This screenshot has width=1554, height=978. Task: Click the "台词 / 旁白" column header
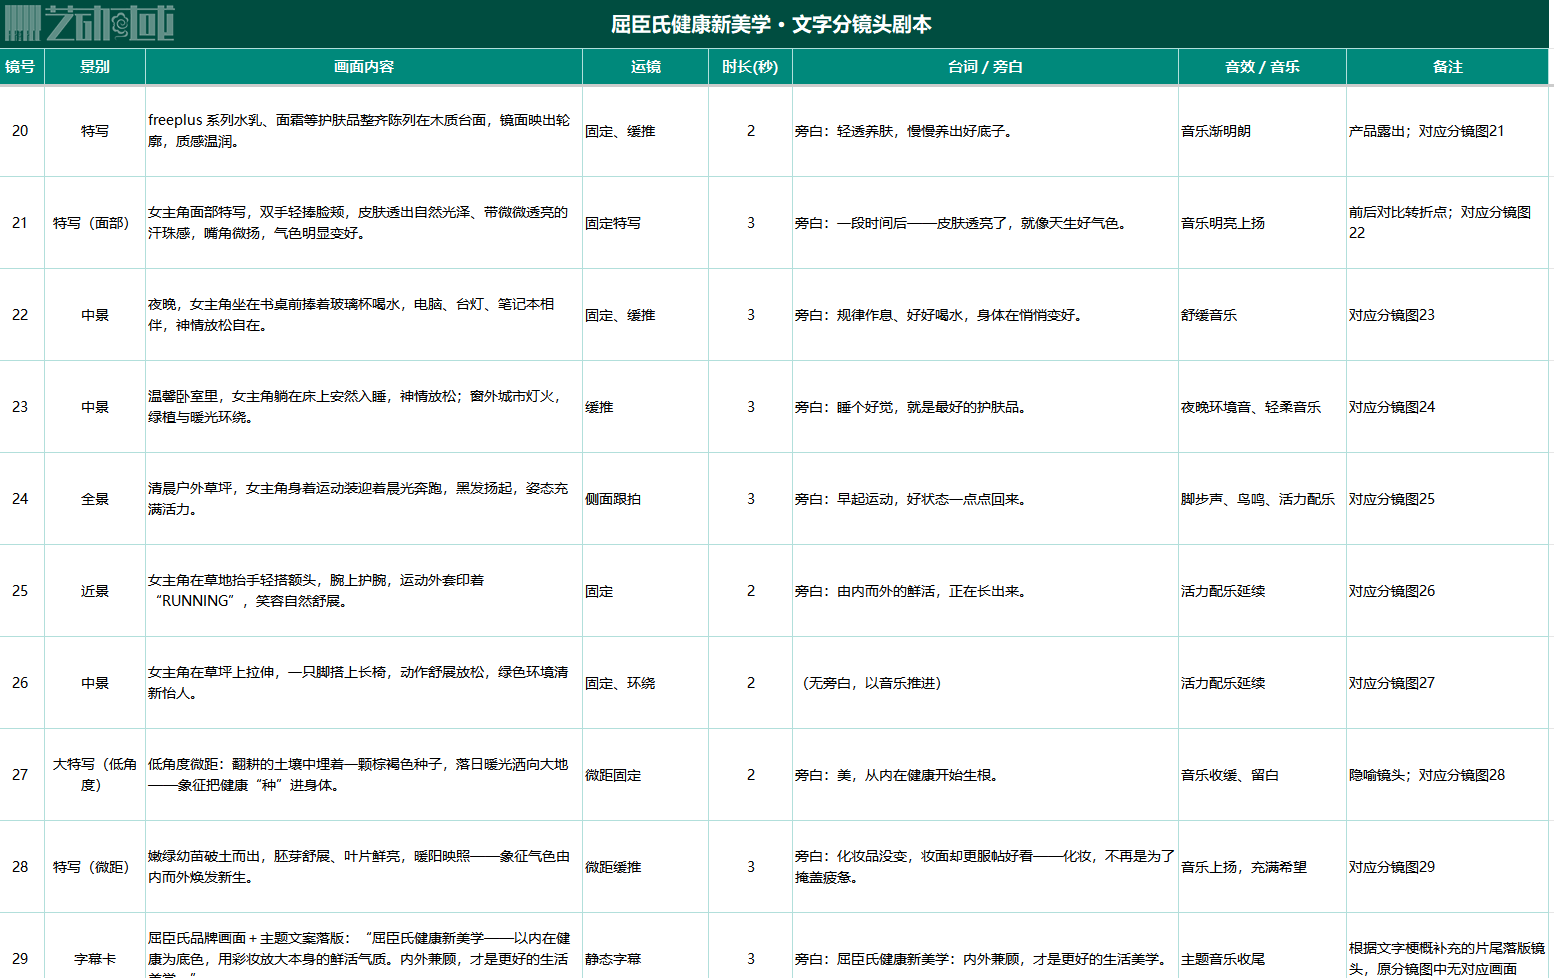click(x=985, y=67)
